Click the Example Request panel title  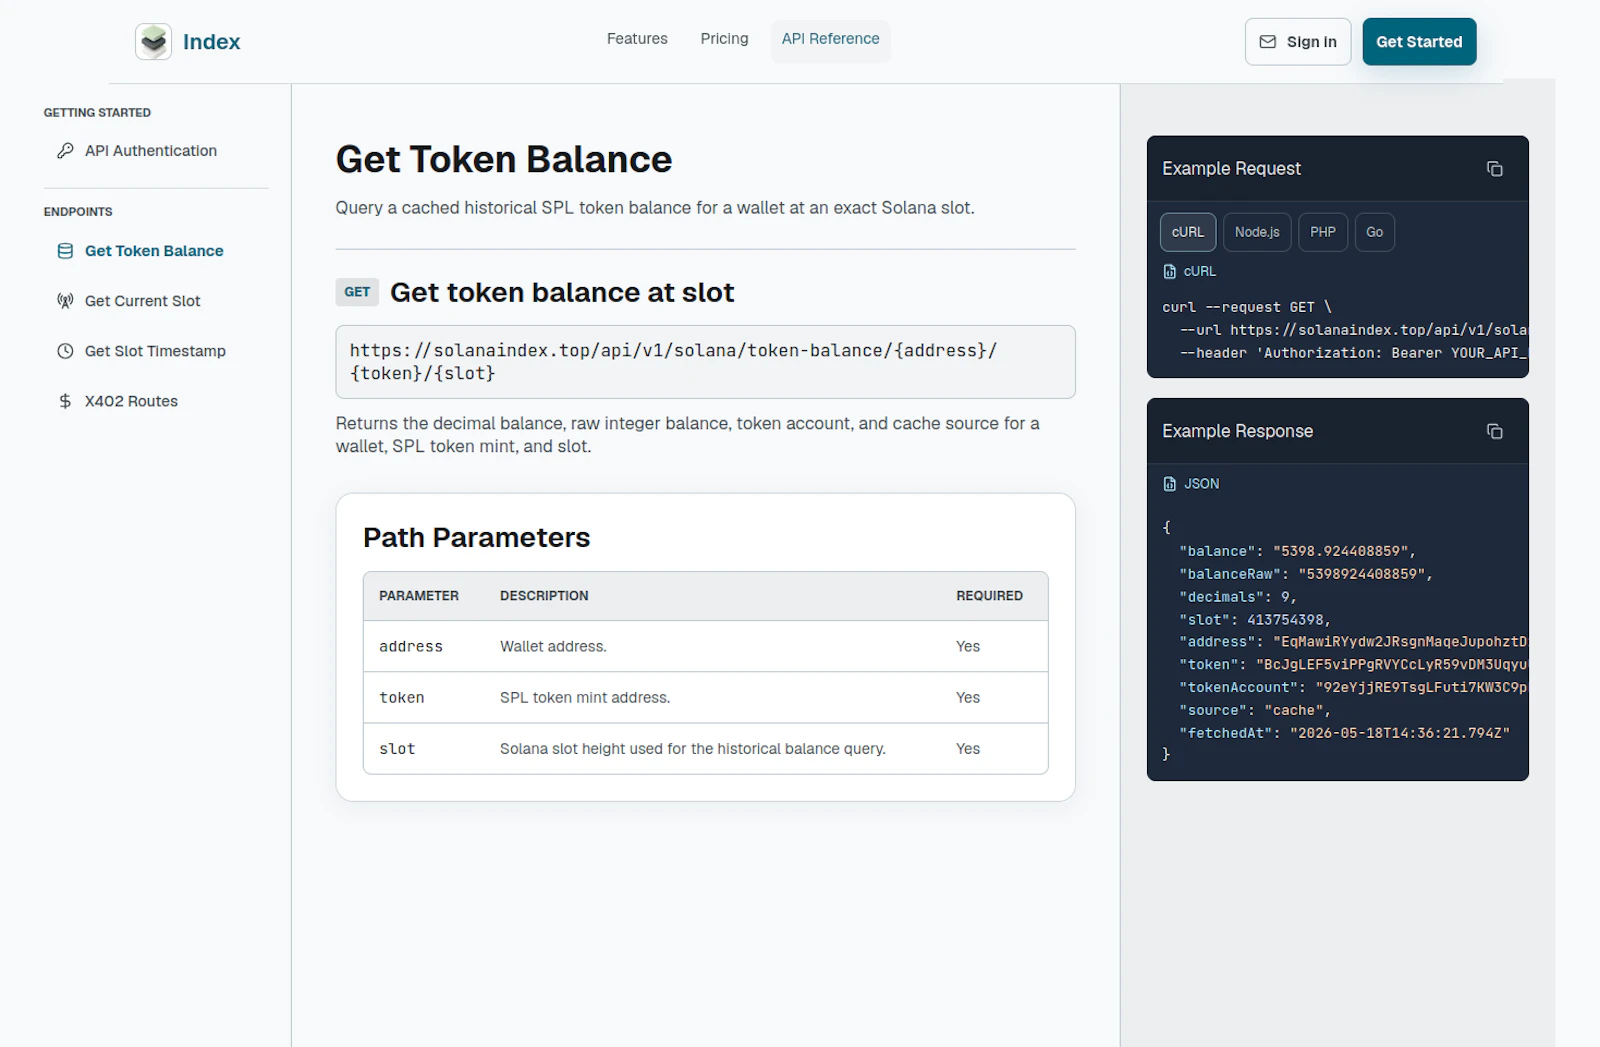point(1232,169)
